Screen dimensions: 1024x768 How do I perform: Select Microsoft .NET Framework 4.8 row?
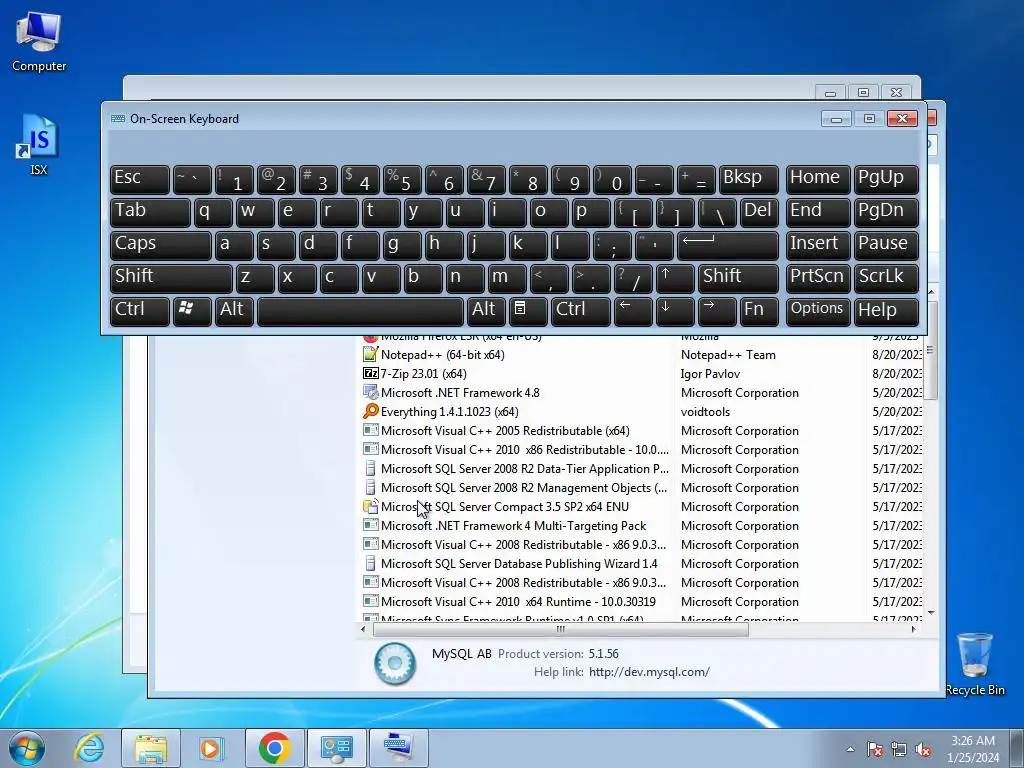click(641, 392)
